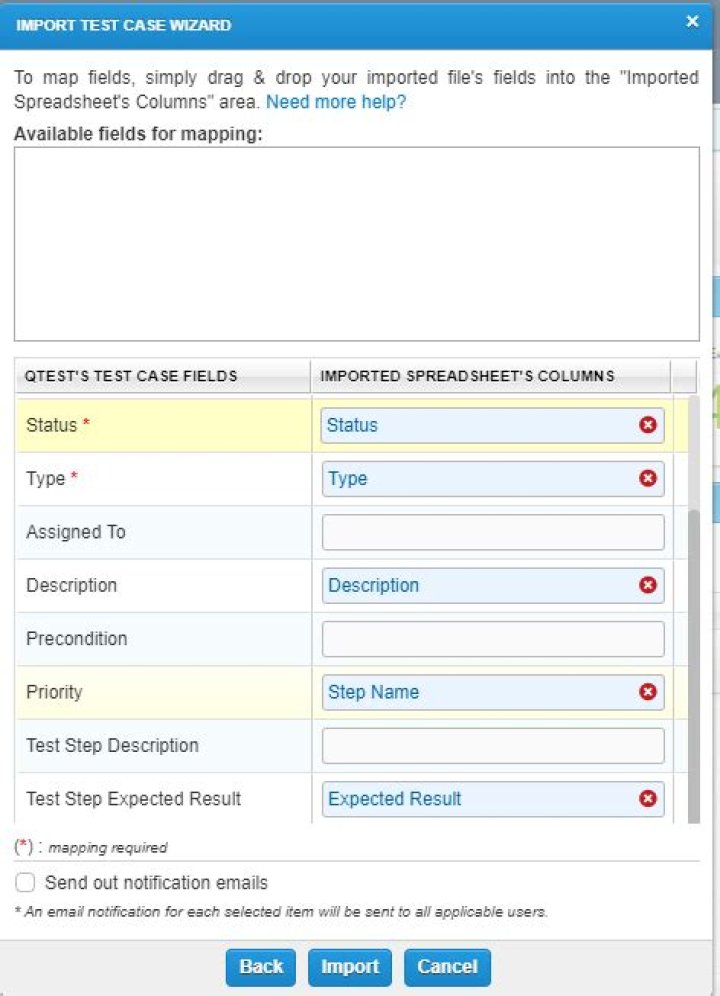Open the Need more help link
The height and width of the screenshot is (996, 720).
[336, 102]
